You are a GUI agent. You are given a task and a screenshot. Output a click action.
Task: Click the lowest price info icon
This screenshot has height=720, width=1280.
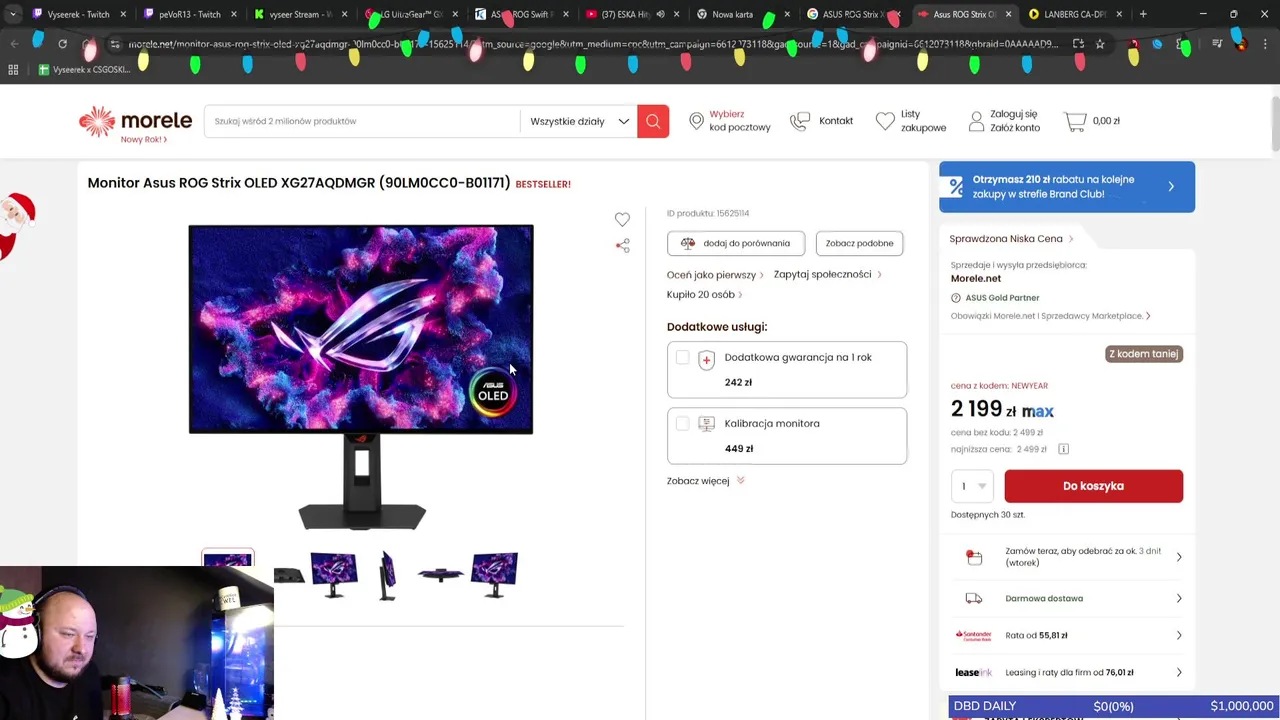click(x=1063, y=449)
